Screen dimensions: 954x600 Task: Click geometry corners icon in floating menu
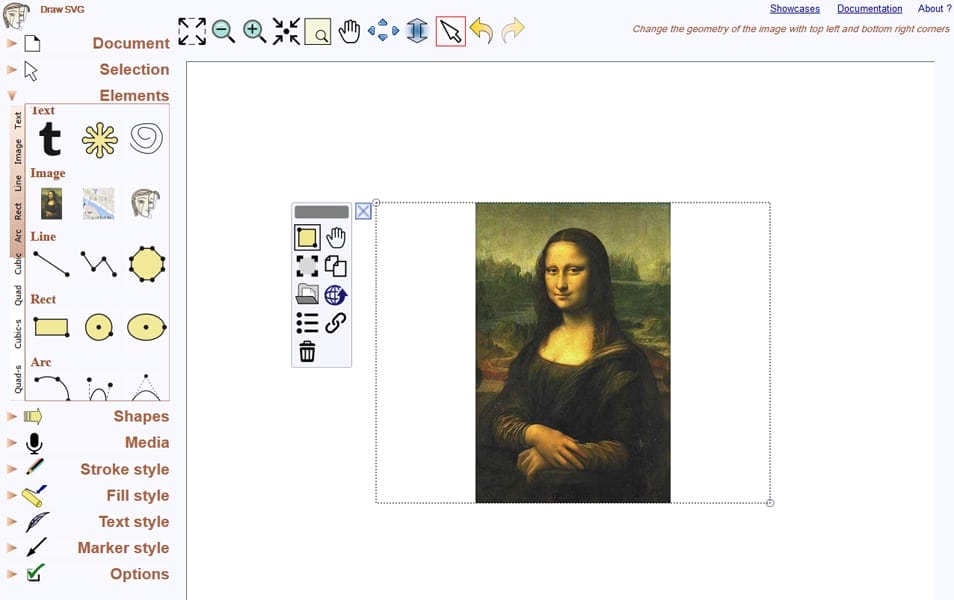coord(307,237)
